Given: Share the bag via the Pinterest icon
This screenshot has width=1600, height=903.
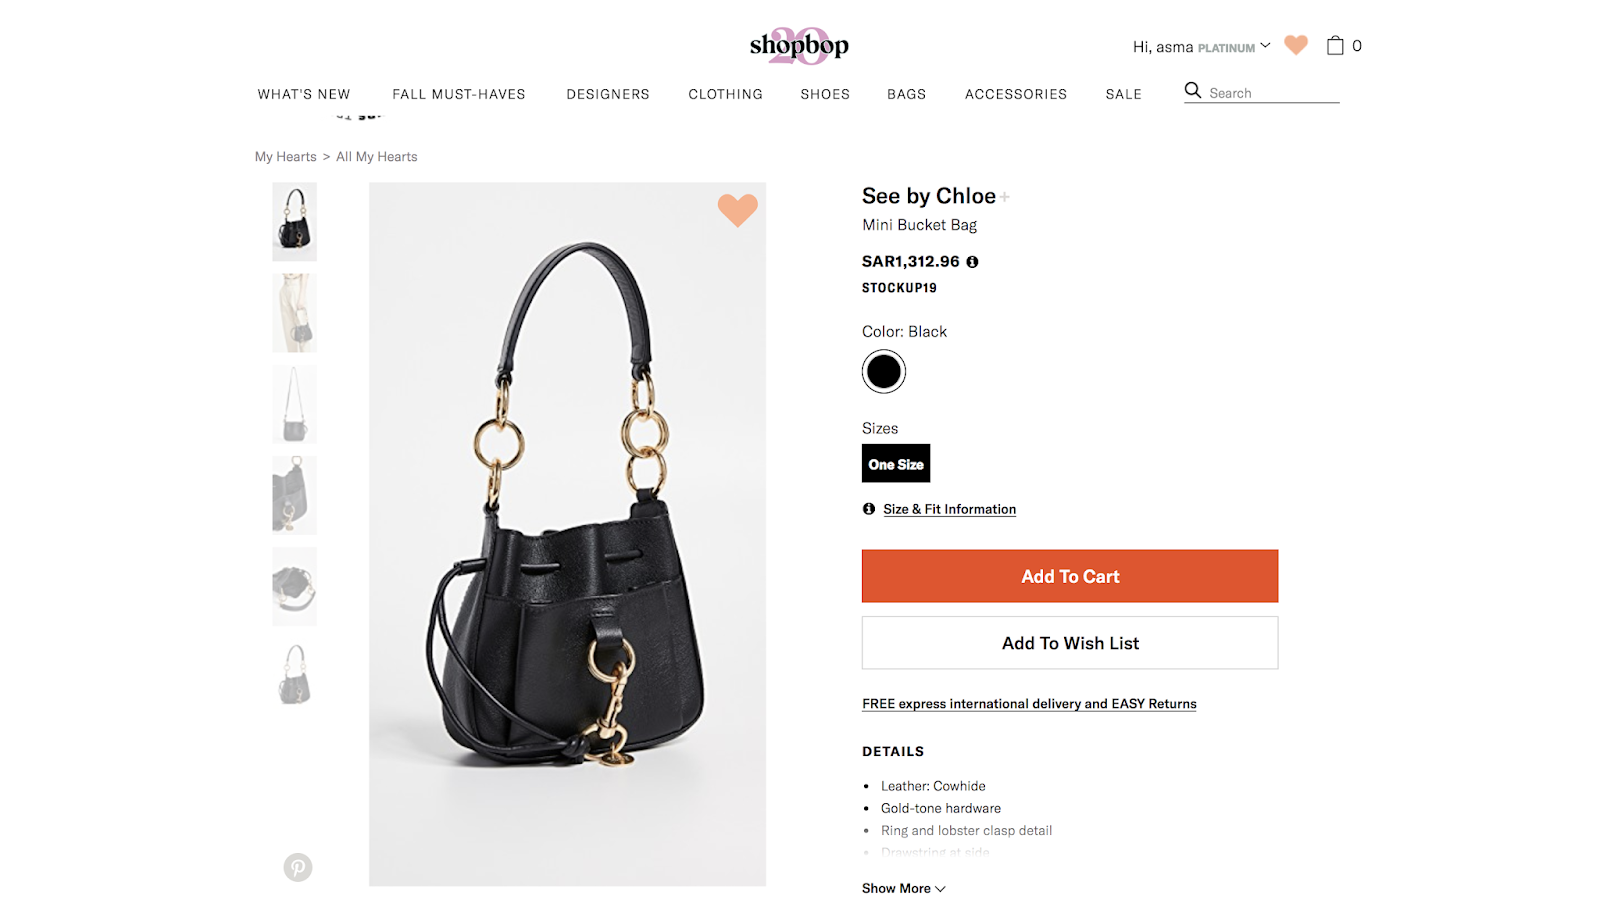Looking at the screenshot, I should coord(298,867).
